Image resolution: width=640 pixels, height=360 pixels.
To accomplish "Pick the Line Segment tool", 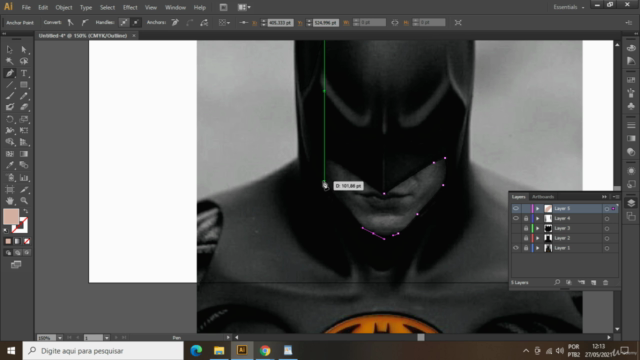I will [x=9, y=85].
